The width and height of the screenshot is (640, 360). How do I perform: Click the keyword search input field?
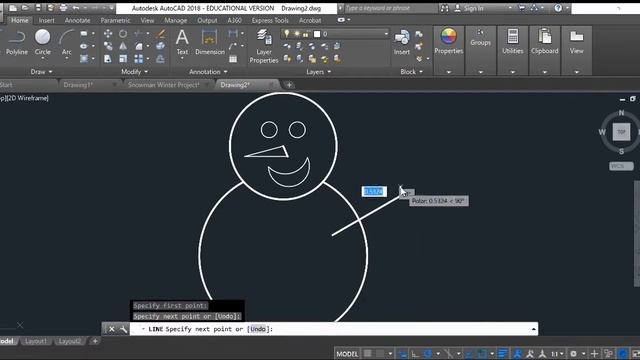pos(390,8)
